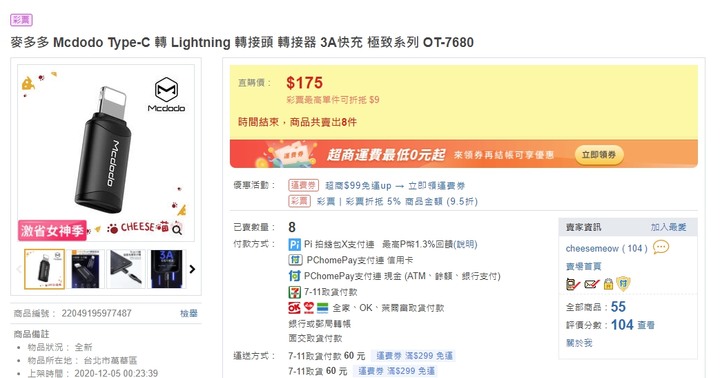Click the OK mart store icon
This screenshot has width=720, height=378.
click(294, 308)
